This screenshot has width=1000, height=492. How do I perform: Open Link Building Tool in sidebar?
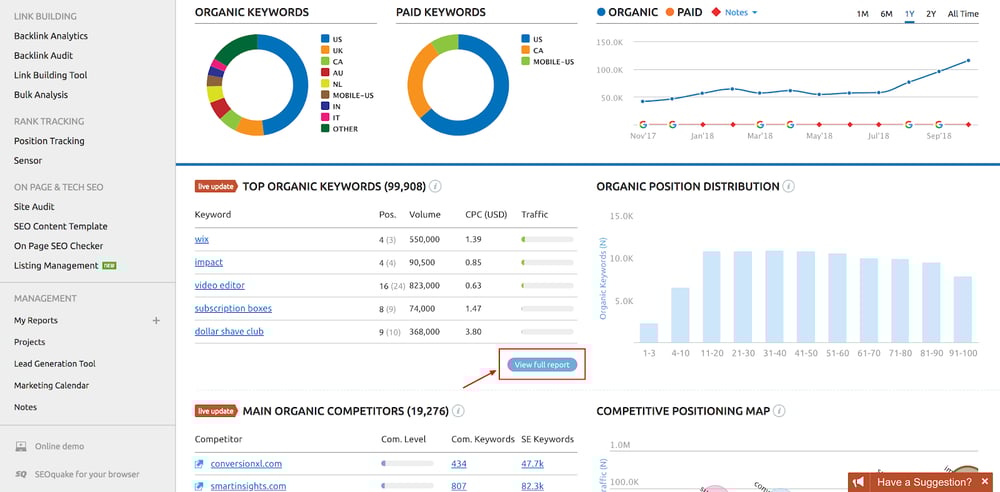pyautogui.click(x=50, y=75)
